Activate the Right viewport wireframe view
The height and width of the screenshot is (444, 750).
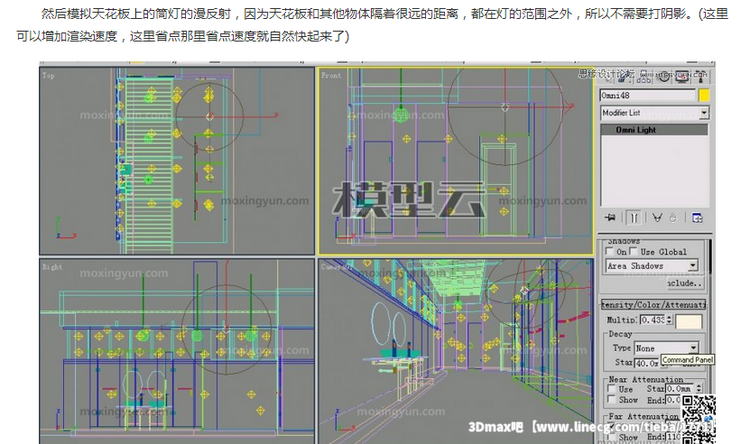(177, 352)
